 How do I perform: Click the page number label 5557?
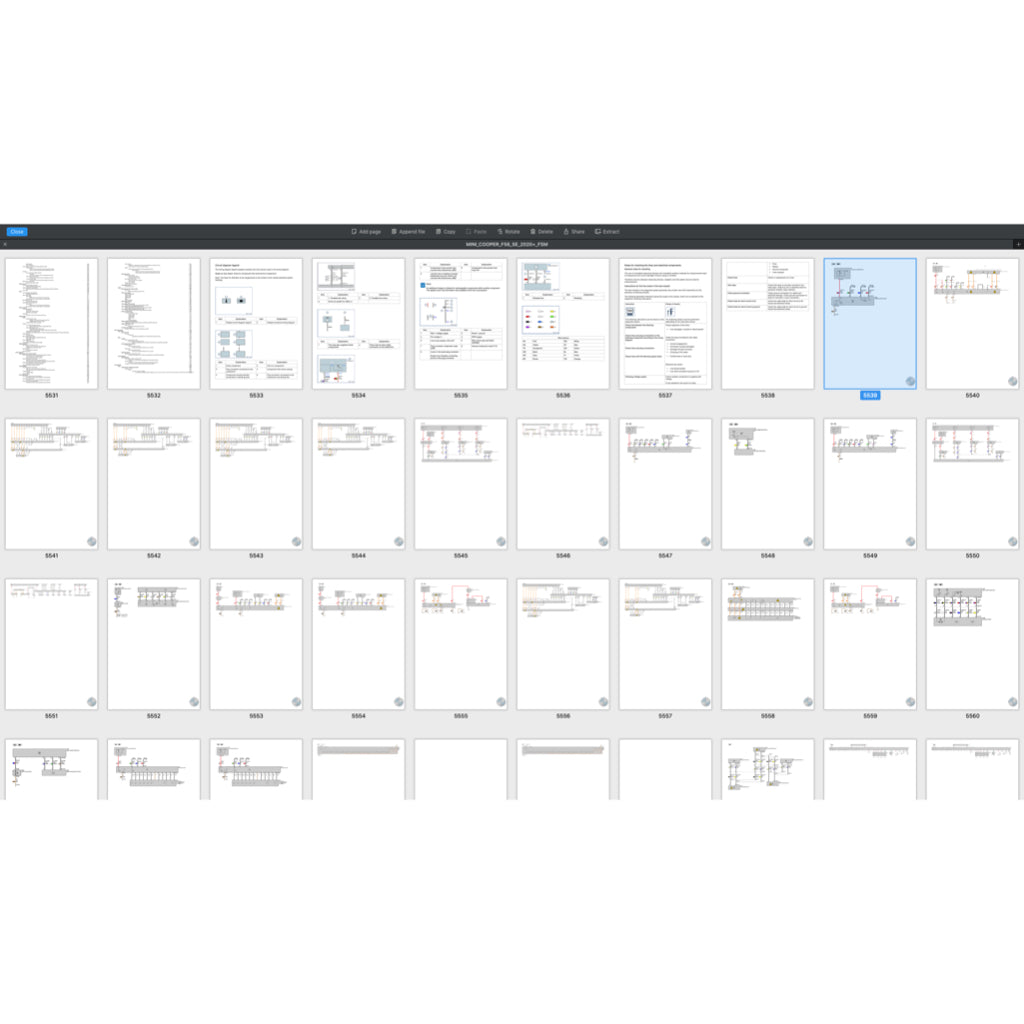(x=665, y=716)
